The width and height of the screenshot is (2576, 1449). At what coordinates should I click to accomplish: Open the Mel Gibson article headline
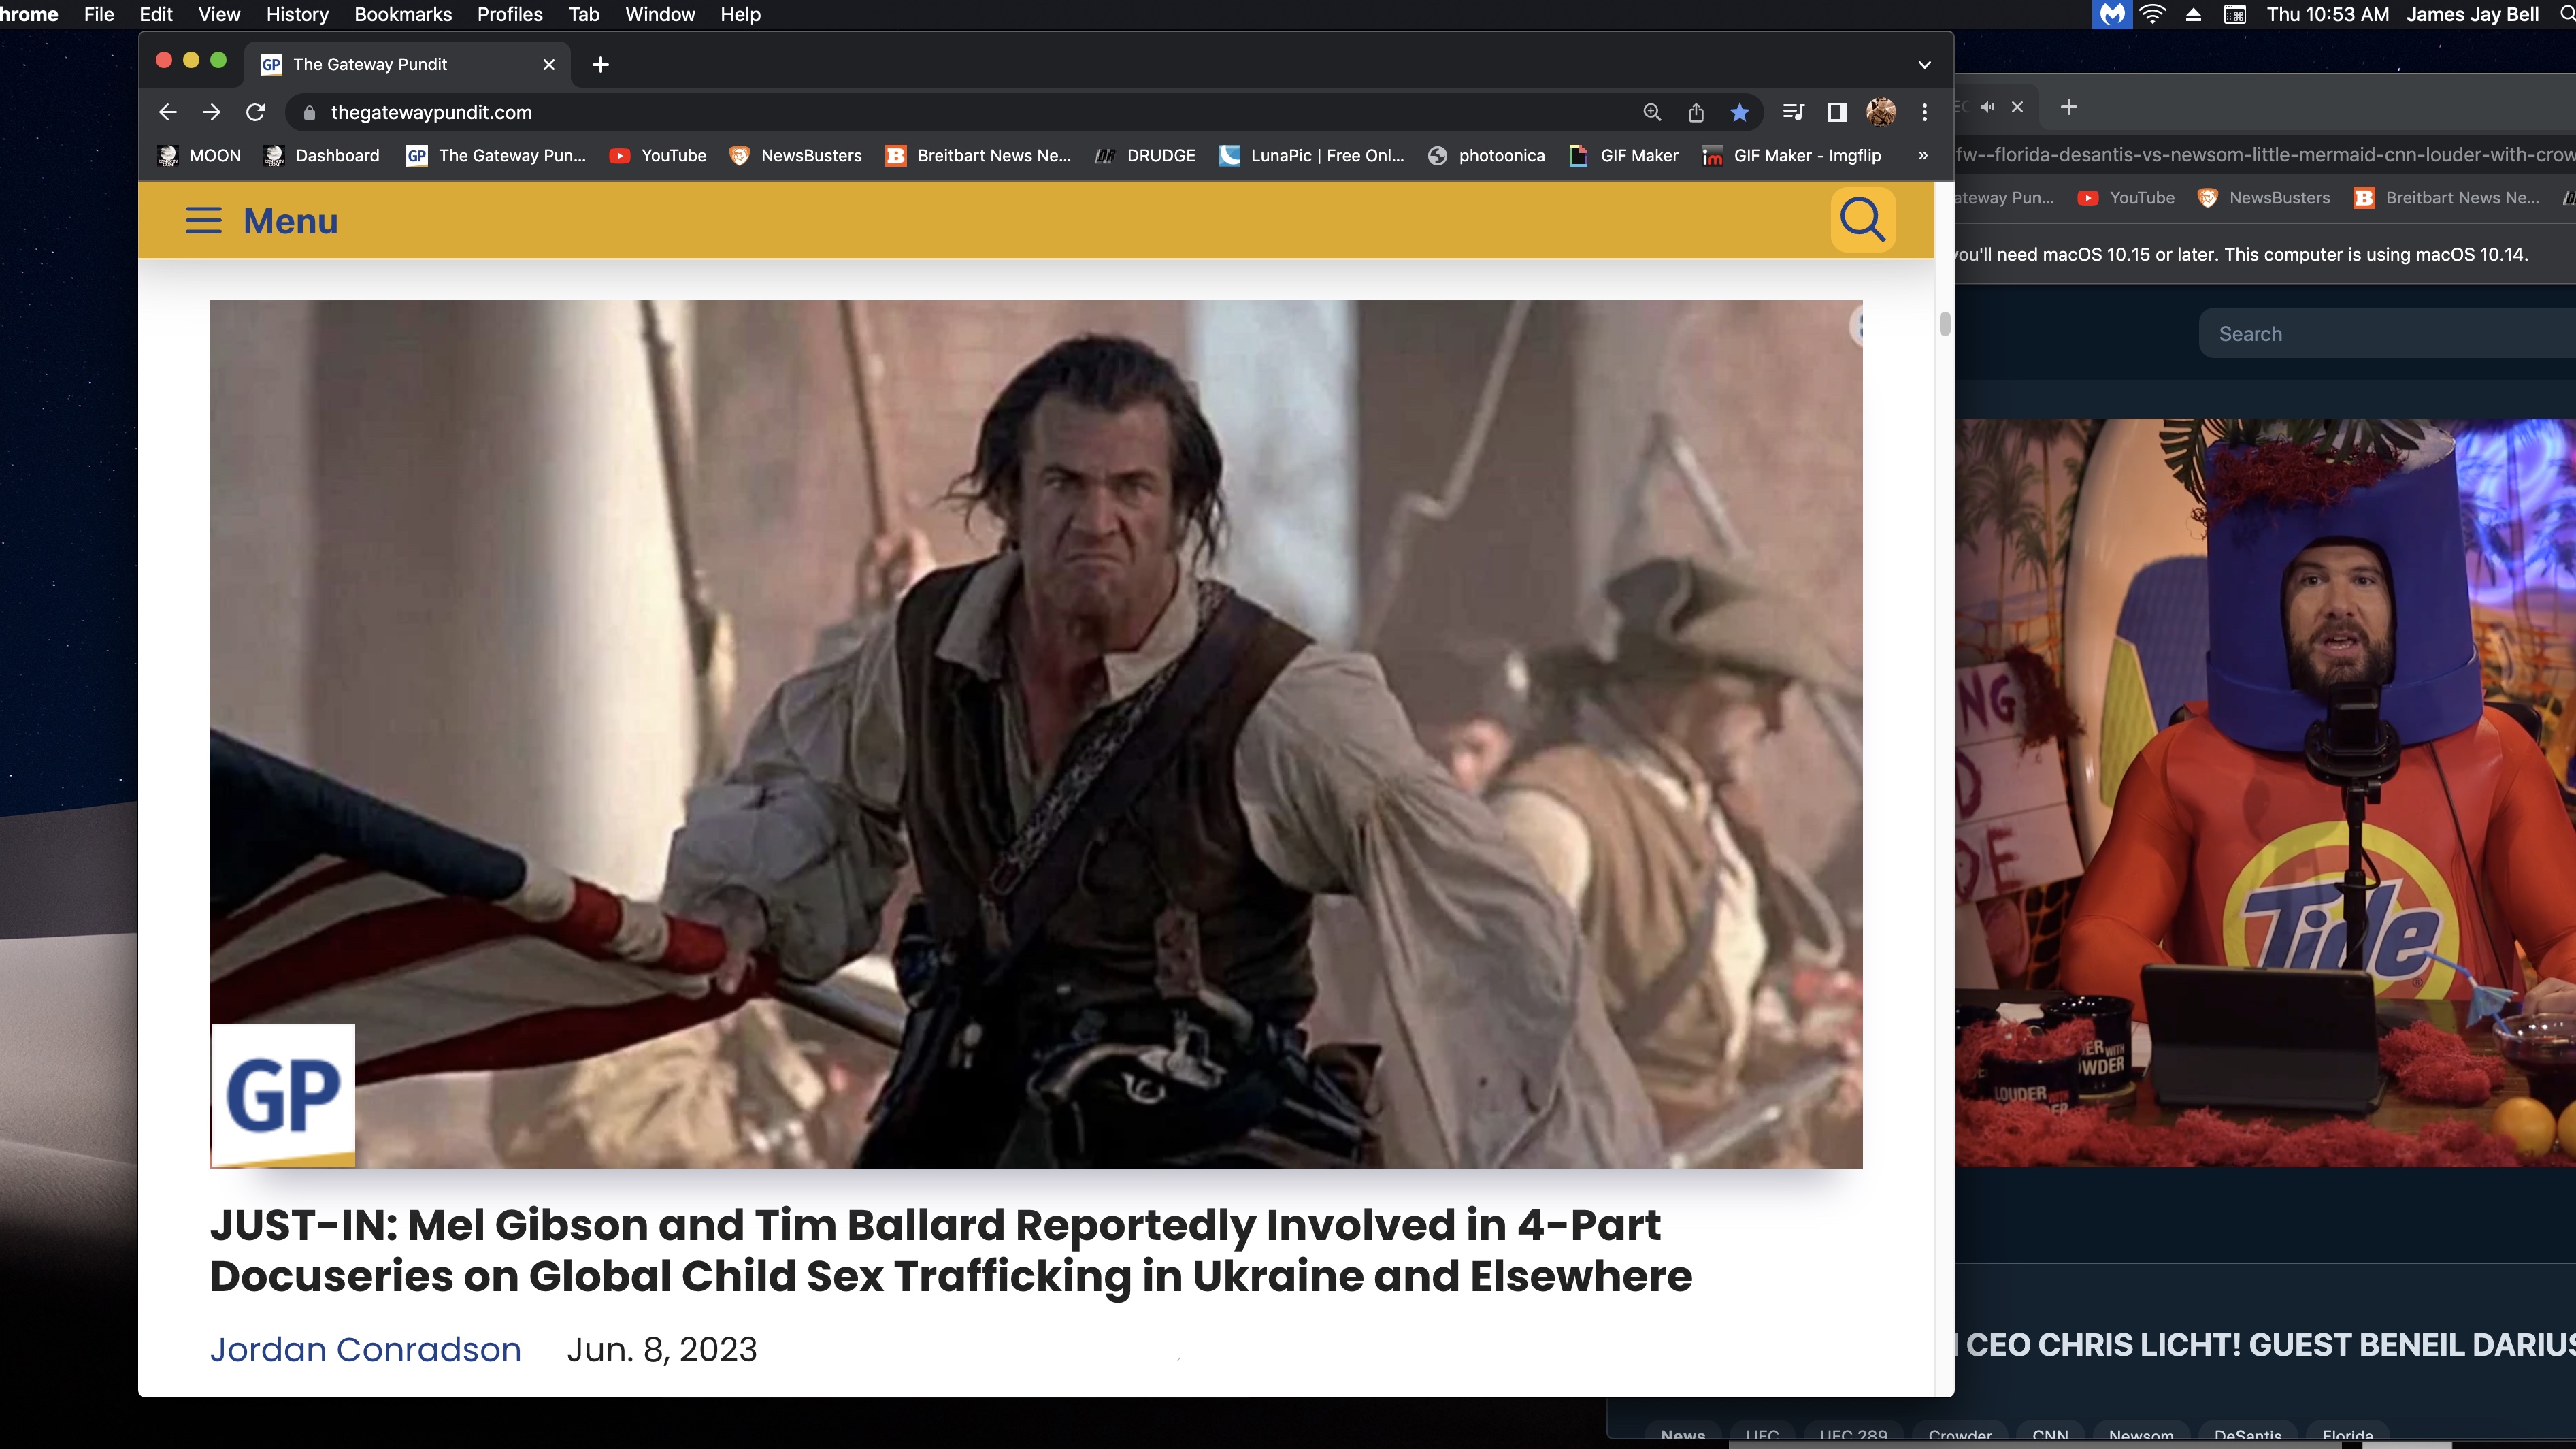pyautogui.click(x=950, y=1250)
